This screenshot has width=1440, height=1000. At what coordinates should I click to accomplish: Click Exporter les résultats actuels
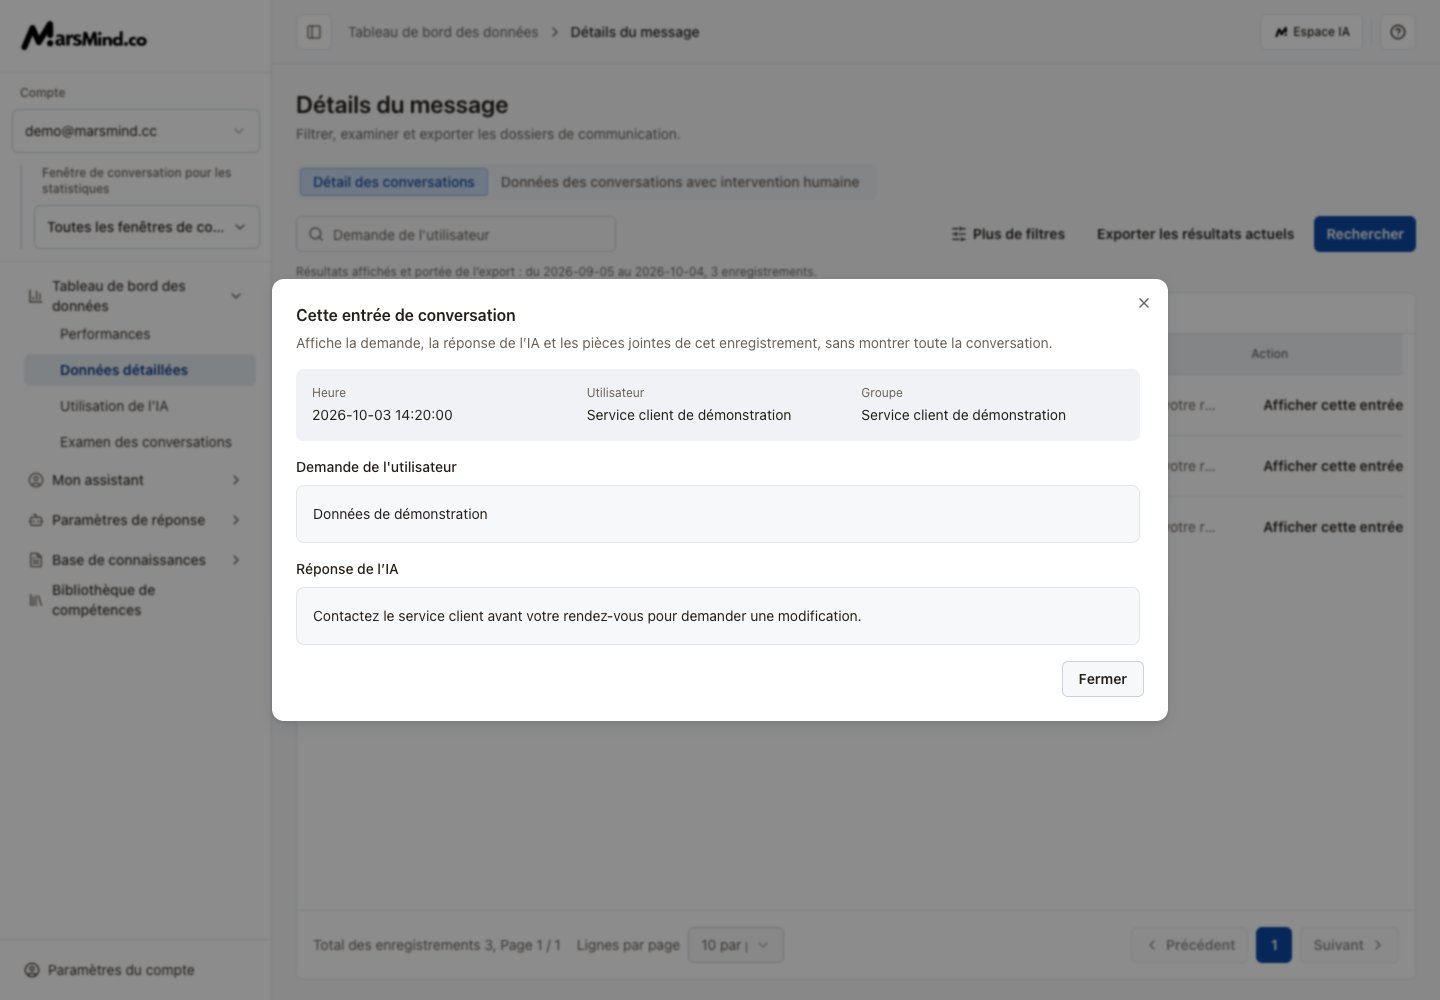(x=1195, y=234)
